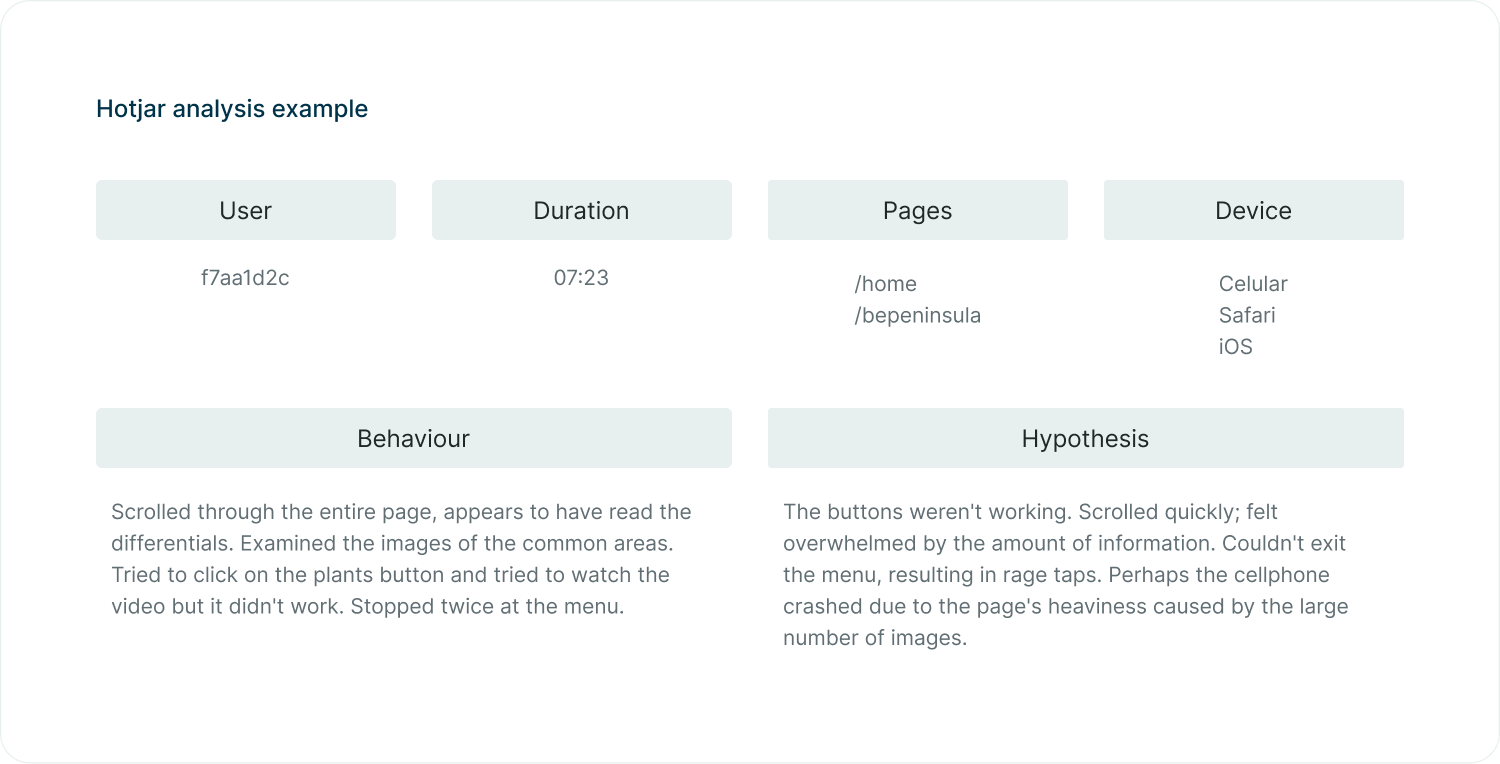Viewport: 1500px width, 764px height.
Task: Open the /bepeninsula page entry
Action: coord(917,316)
